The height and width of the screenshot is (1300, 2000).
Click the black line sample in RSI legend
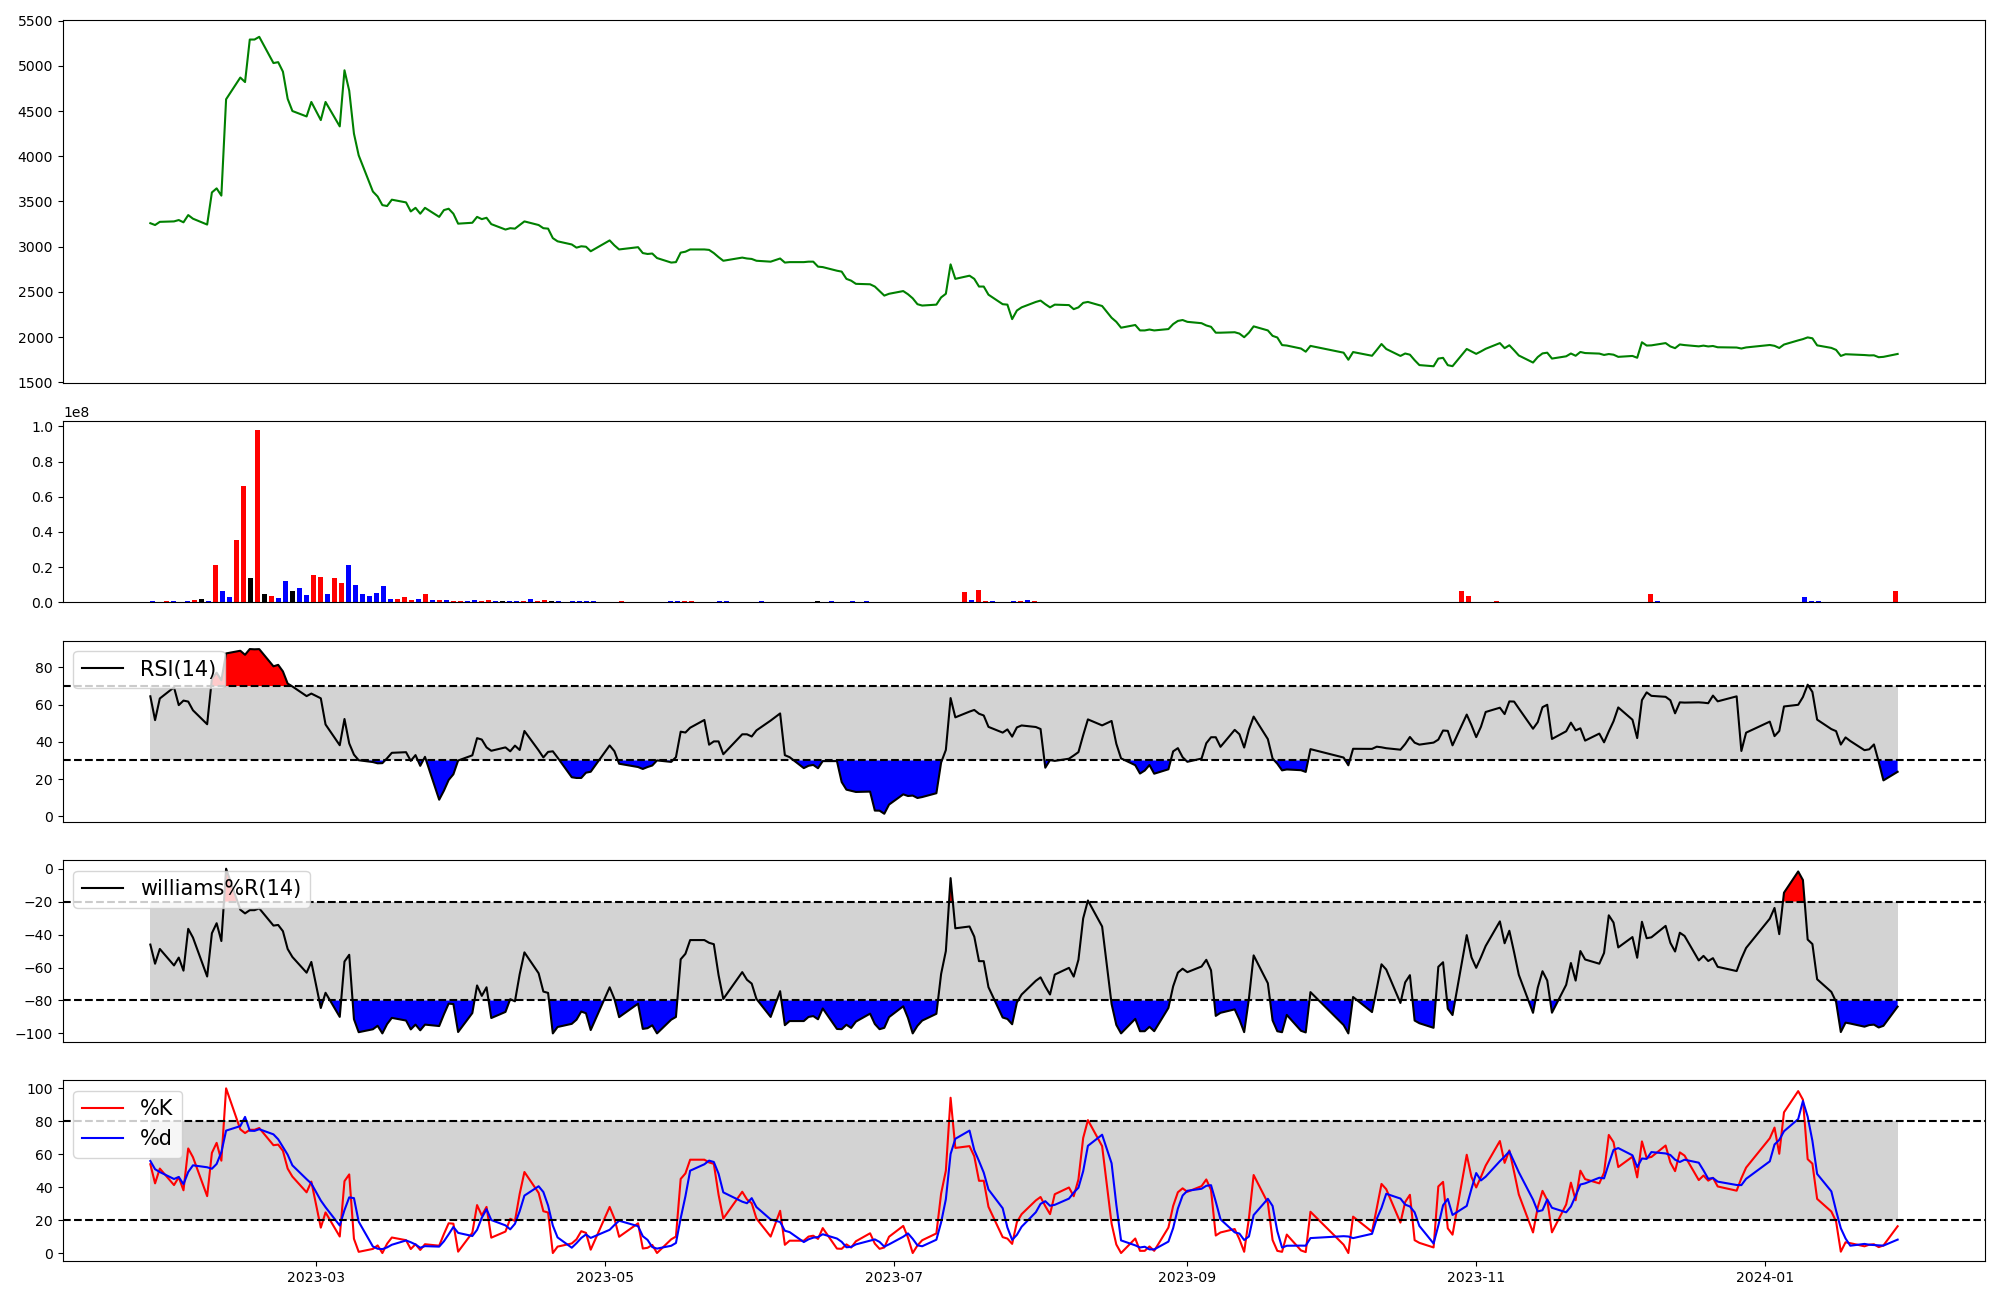pos(102,669)
